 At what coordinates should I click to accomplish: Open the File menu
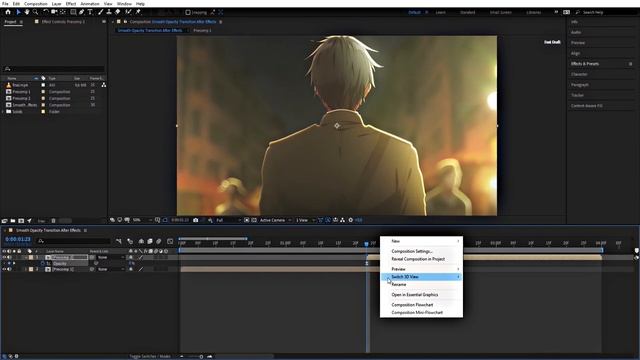(5, 4)
